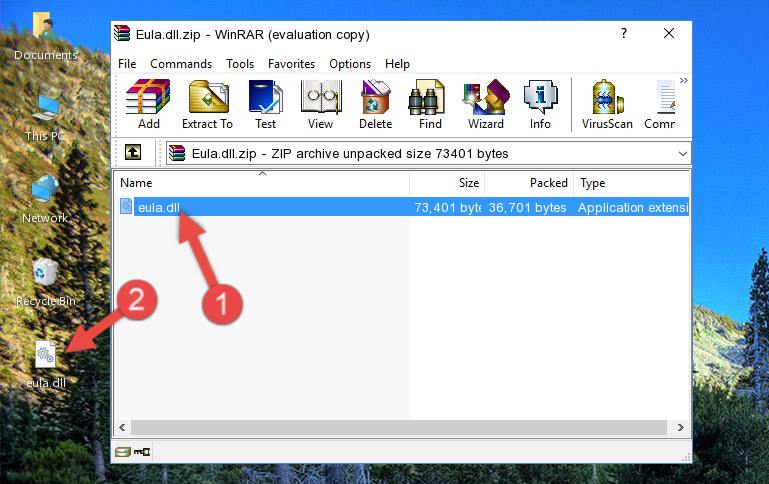The width and height of the screenshot is (769, 484).
Task: Select the Recycle Bin desktop icon
Action: coord(46,283)
